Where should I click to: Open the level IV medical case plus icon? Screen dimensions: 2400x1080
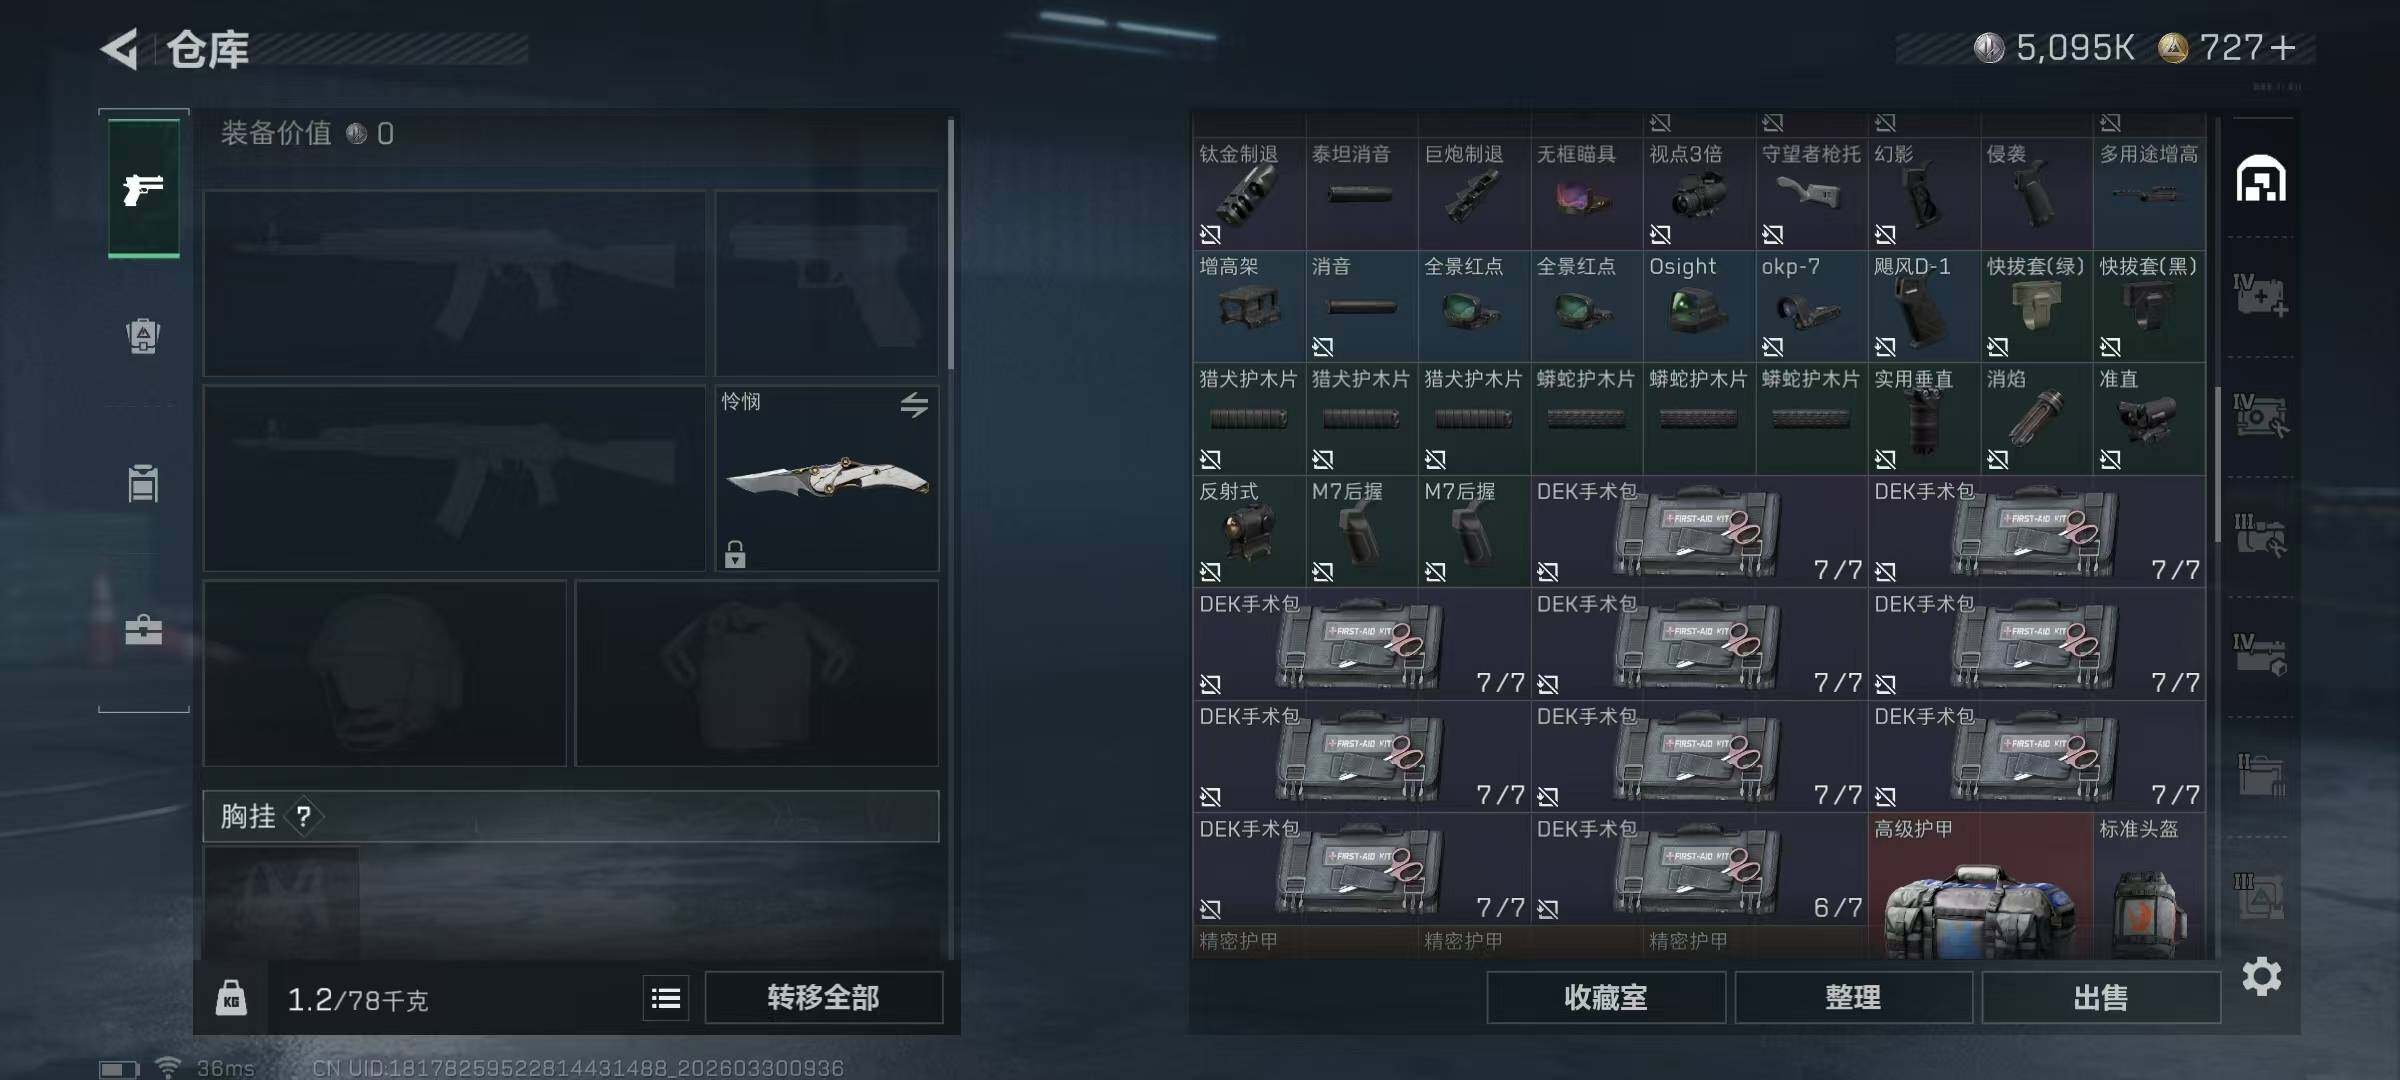click(x=2261, y=296)
